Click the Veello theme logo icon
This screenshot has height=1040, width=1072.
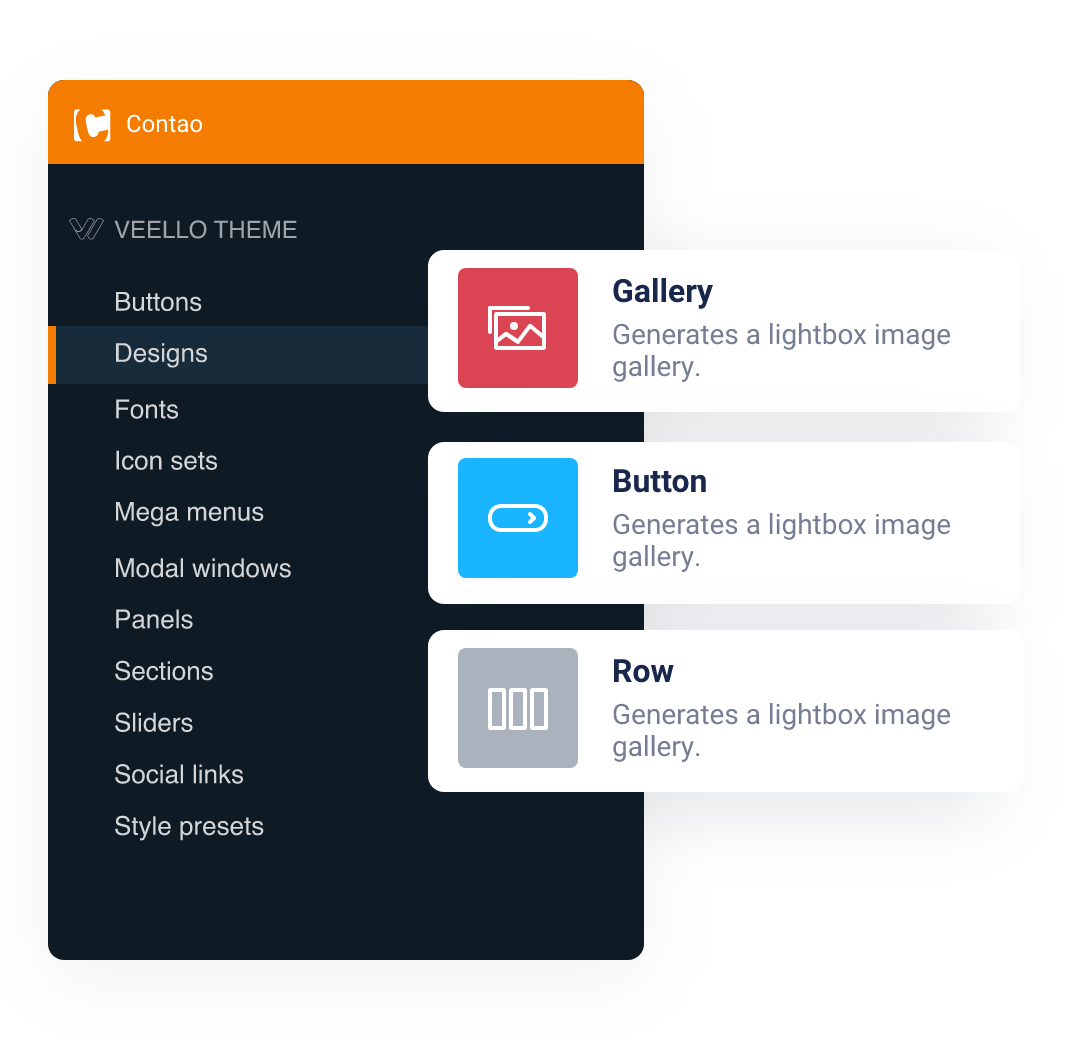point(87,229)
